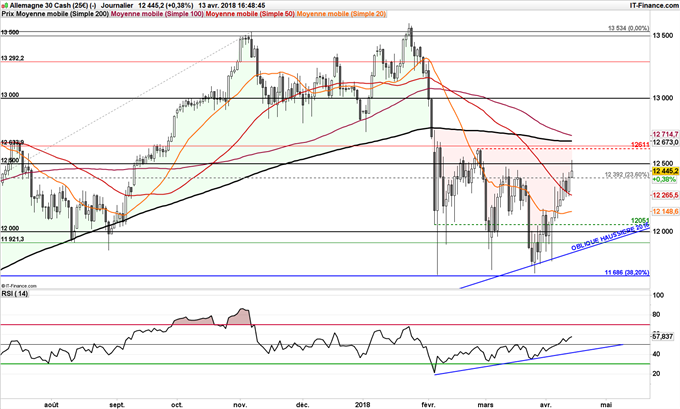The height and width of the screenshot is (409, 680).
Task: Click août on the time axis
Action: coord(51,405)
